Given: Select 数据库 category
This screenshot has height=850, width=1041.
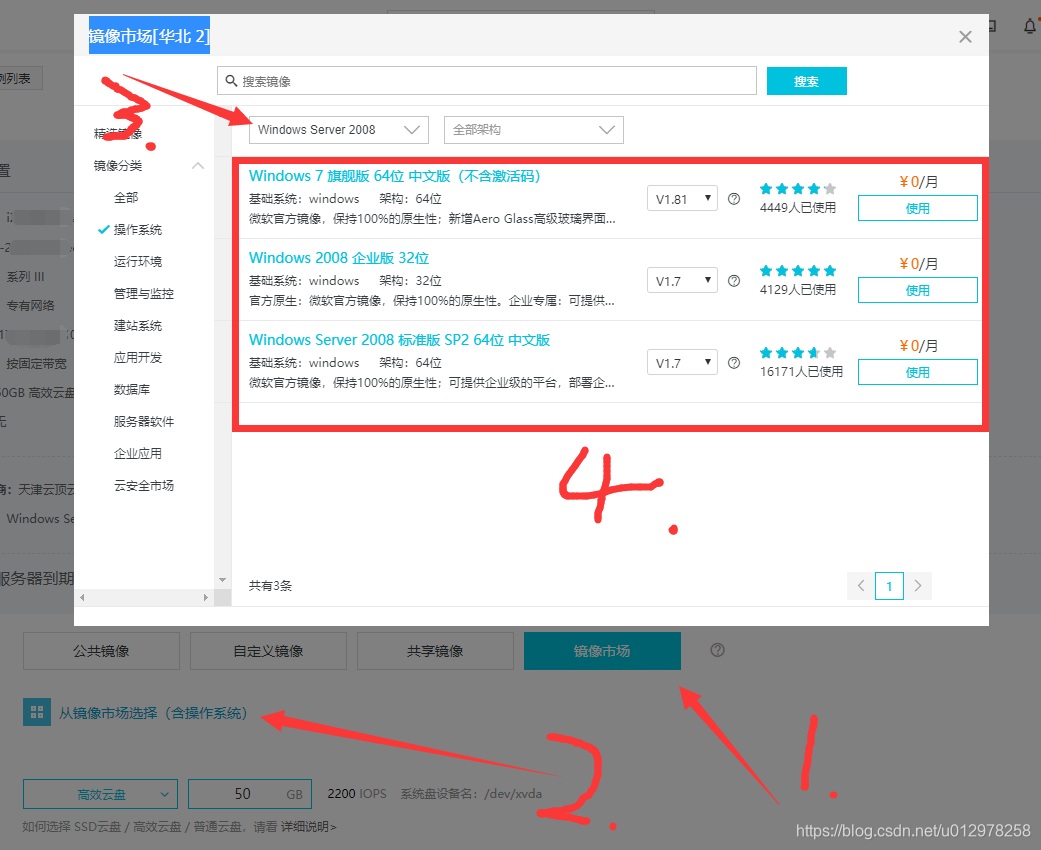Looking at the screenshot, I should pos(131,389).
